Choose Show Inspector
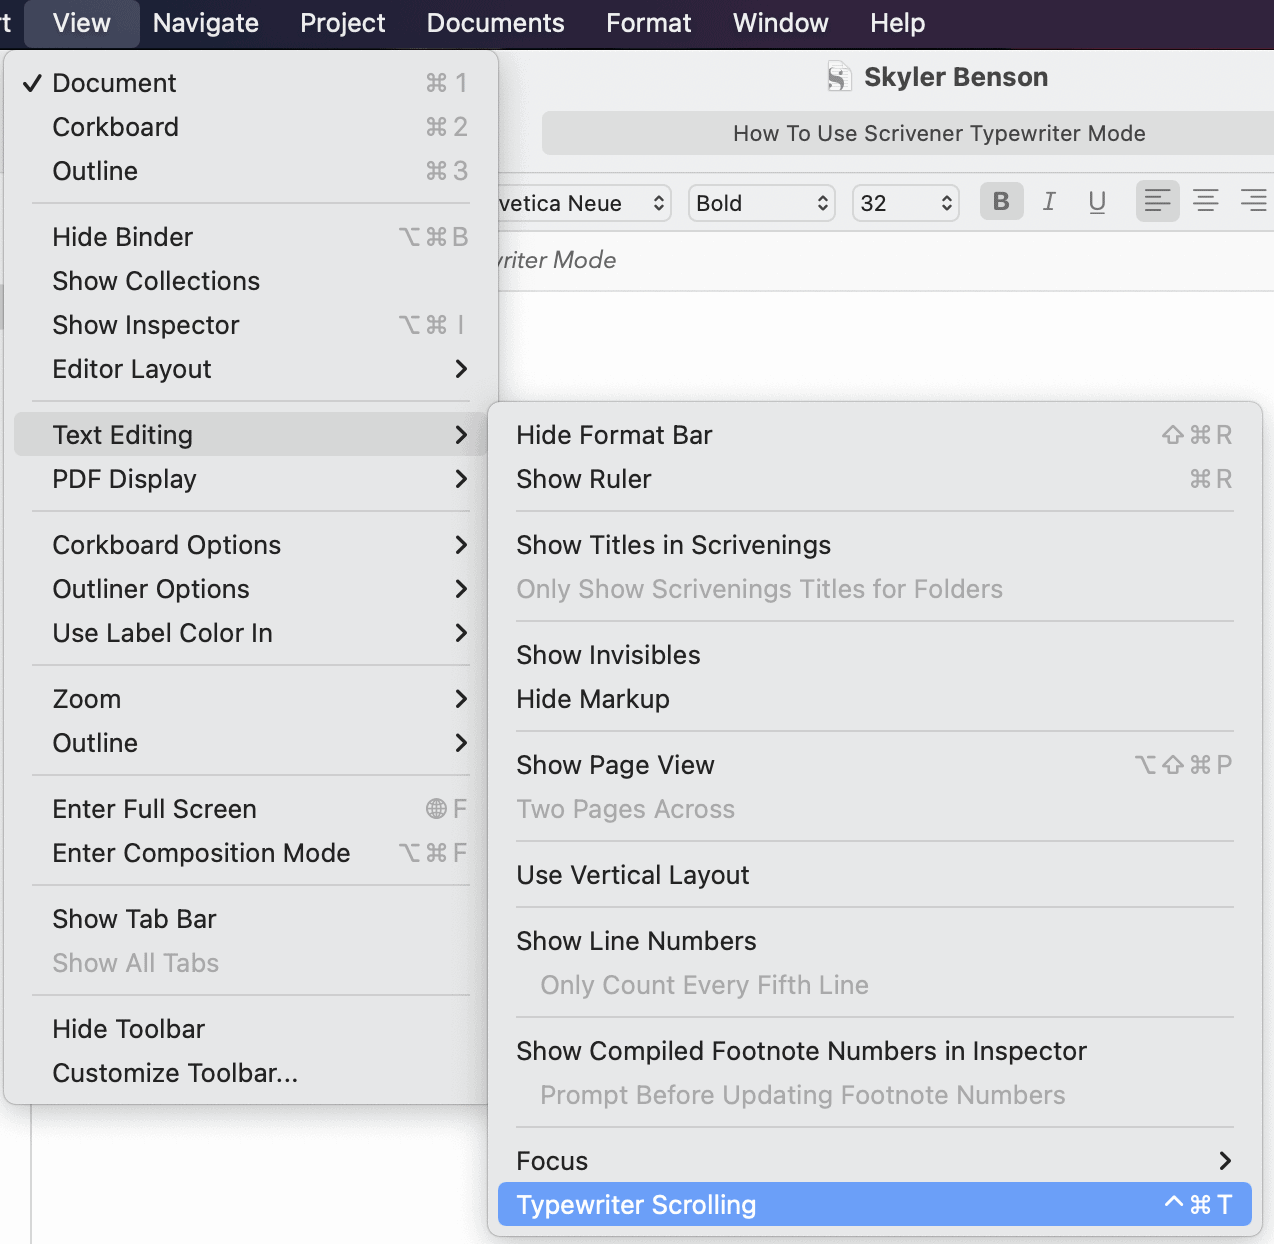Image resolution: width=1274 pixels, height=1244 pixels. [251, 325]
